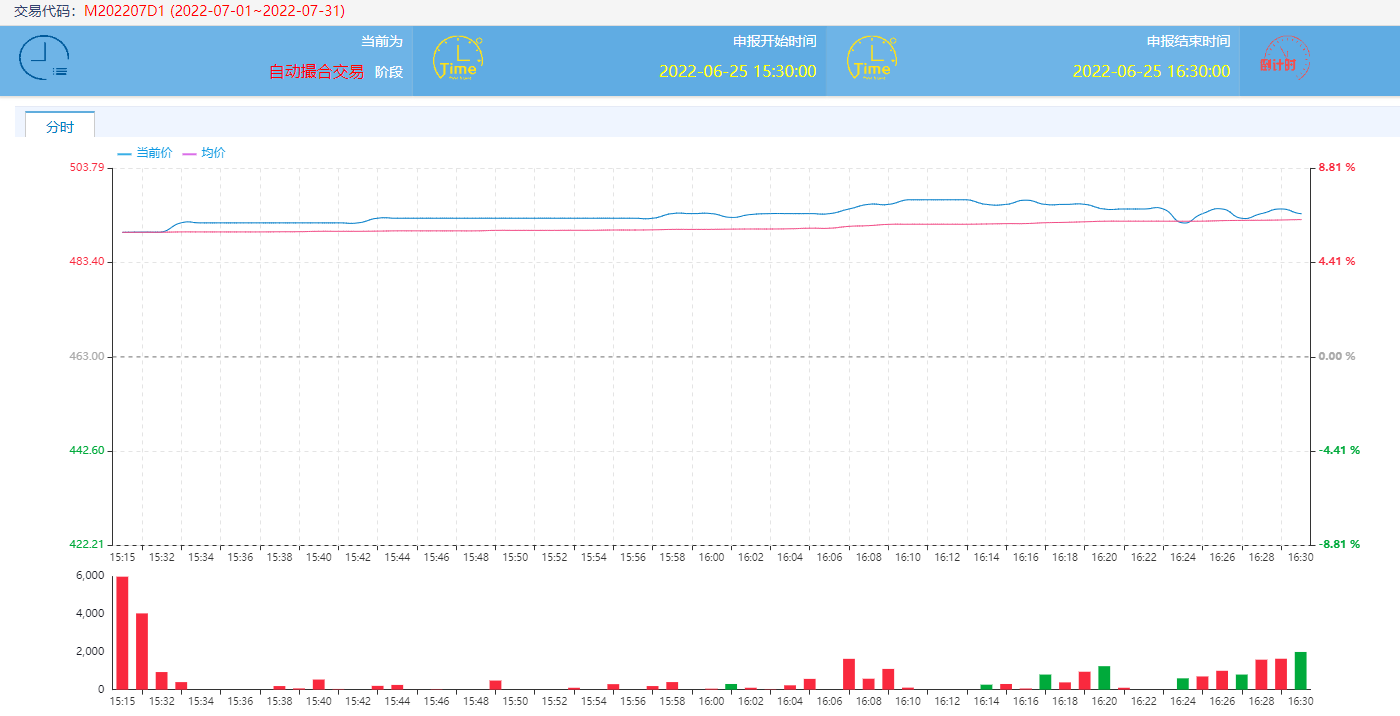
Task: Toggle the 当前价 legend series
Action: pyautogui.click(x=145, y=153)
